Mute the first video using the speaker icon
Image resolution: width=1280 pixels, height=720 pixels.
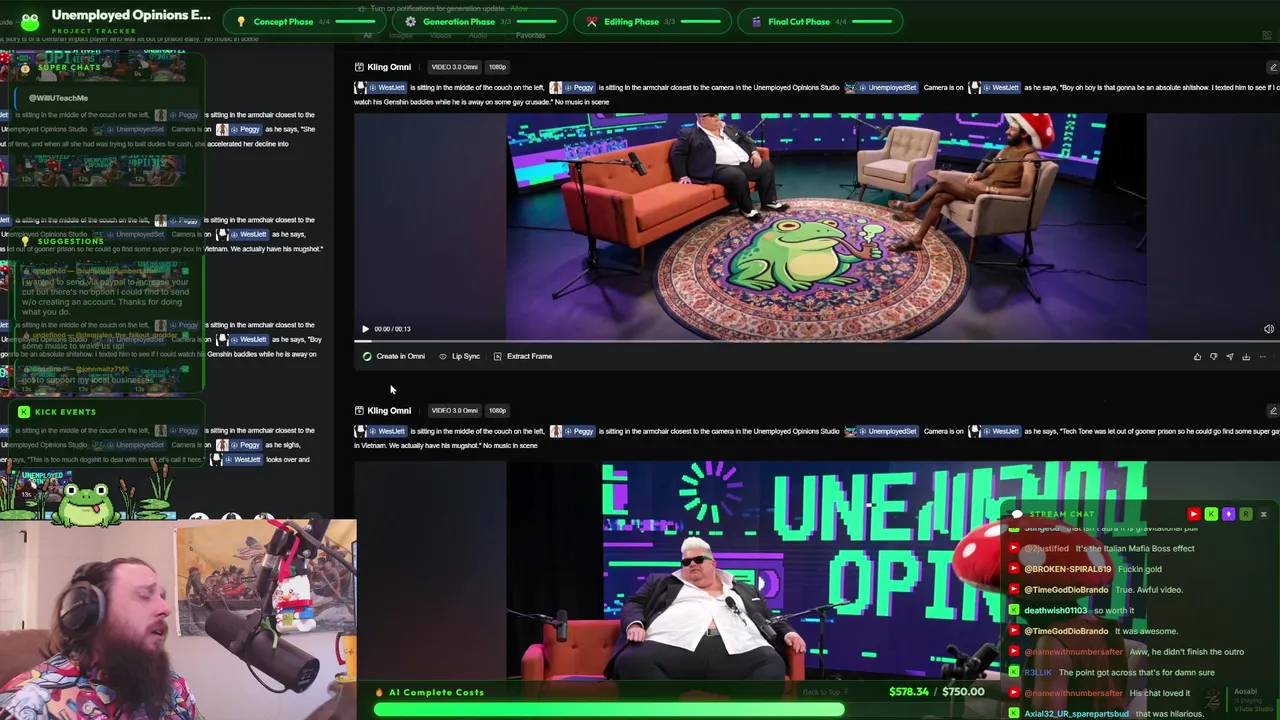point(1269,329)
